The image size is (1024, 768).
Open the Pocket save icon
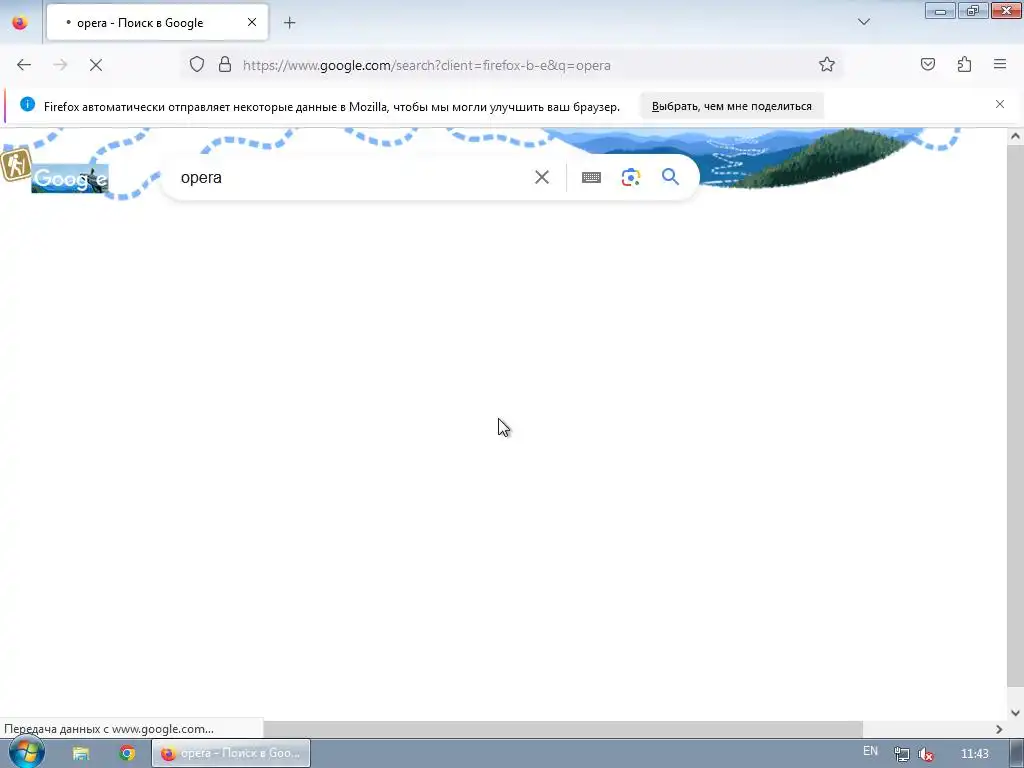click(x=928, y=64)
